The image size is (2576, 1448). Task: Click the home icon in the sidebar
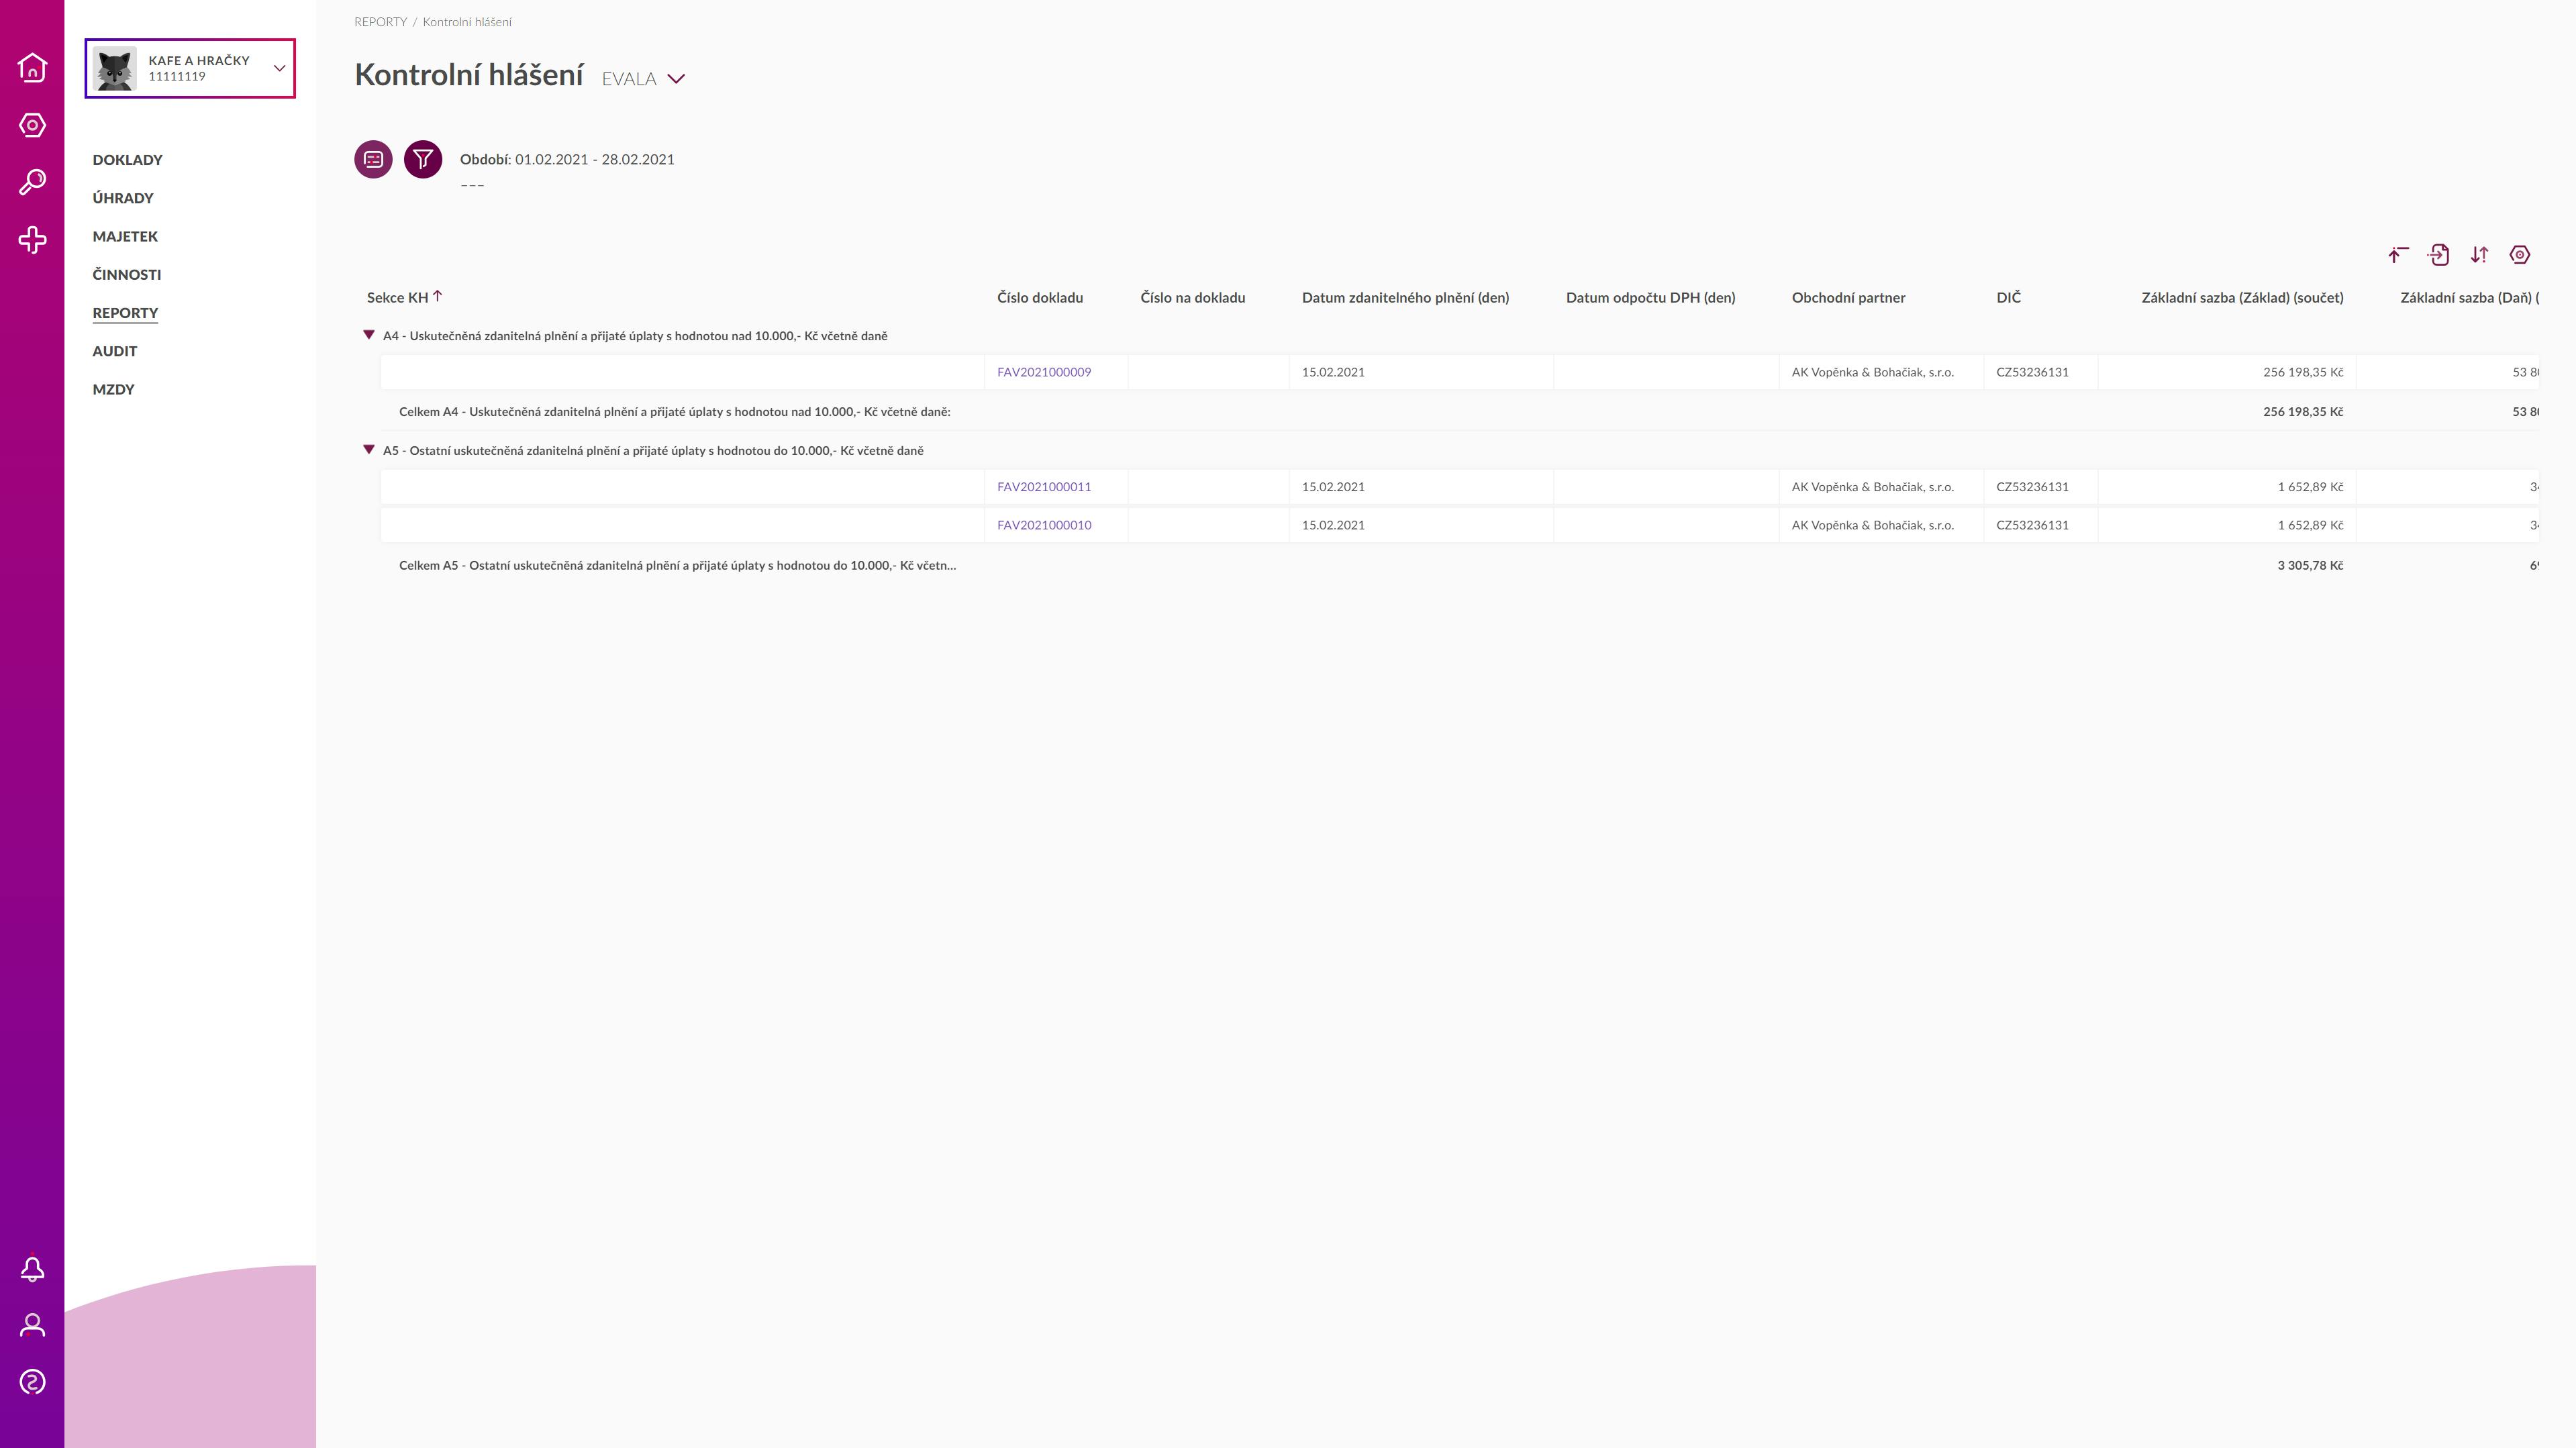pos(32,68)
